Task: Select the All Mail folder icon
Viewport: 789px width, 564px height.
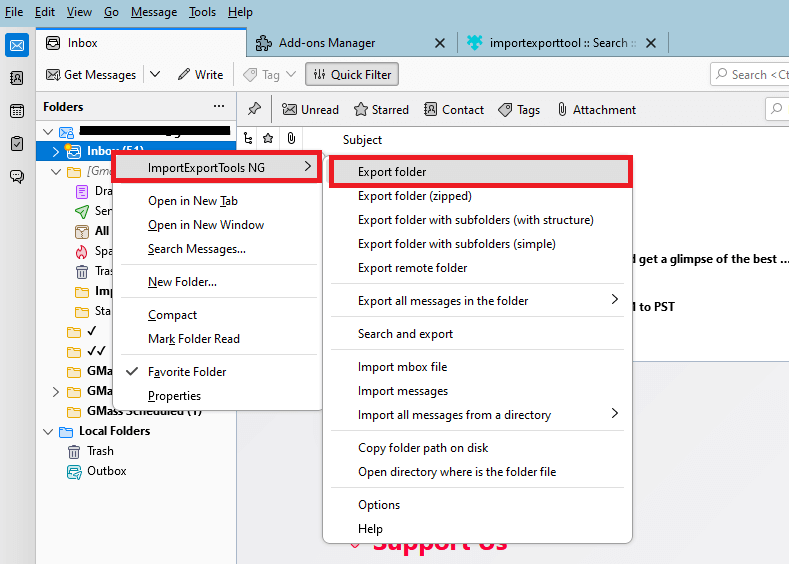Action: pyautogui.click(x=82, y=231)
